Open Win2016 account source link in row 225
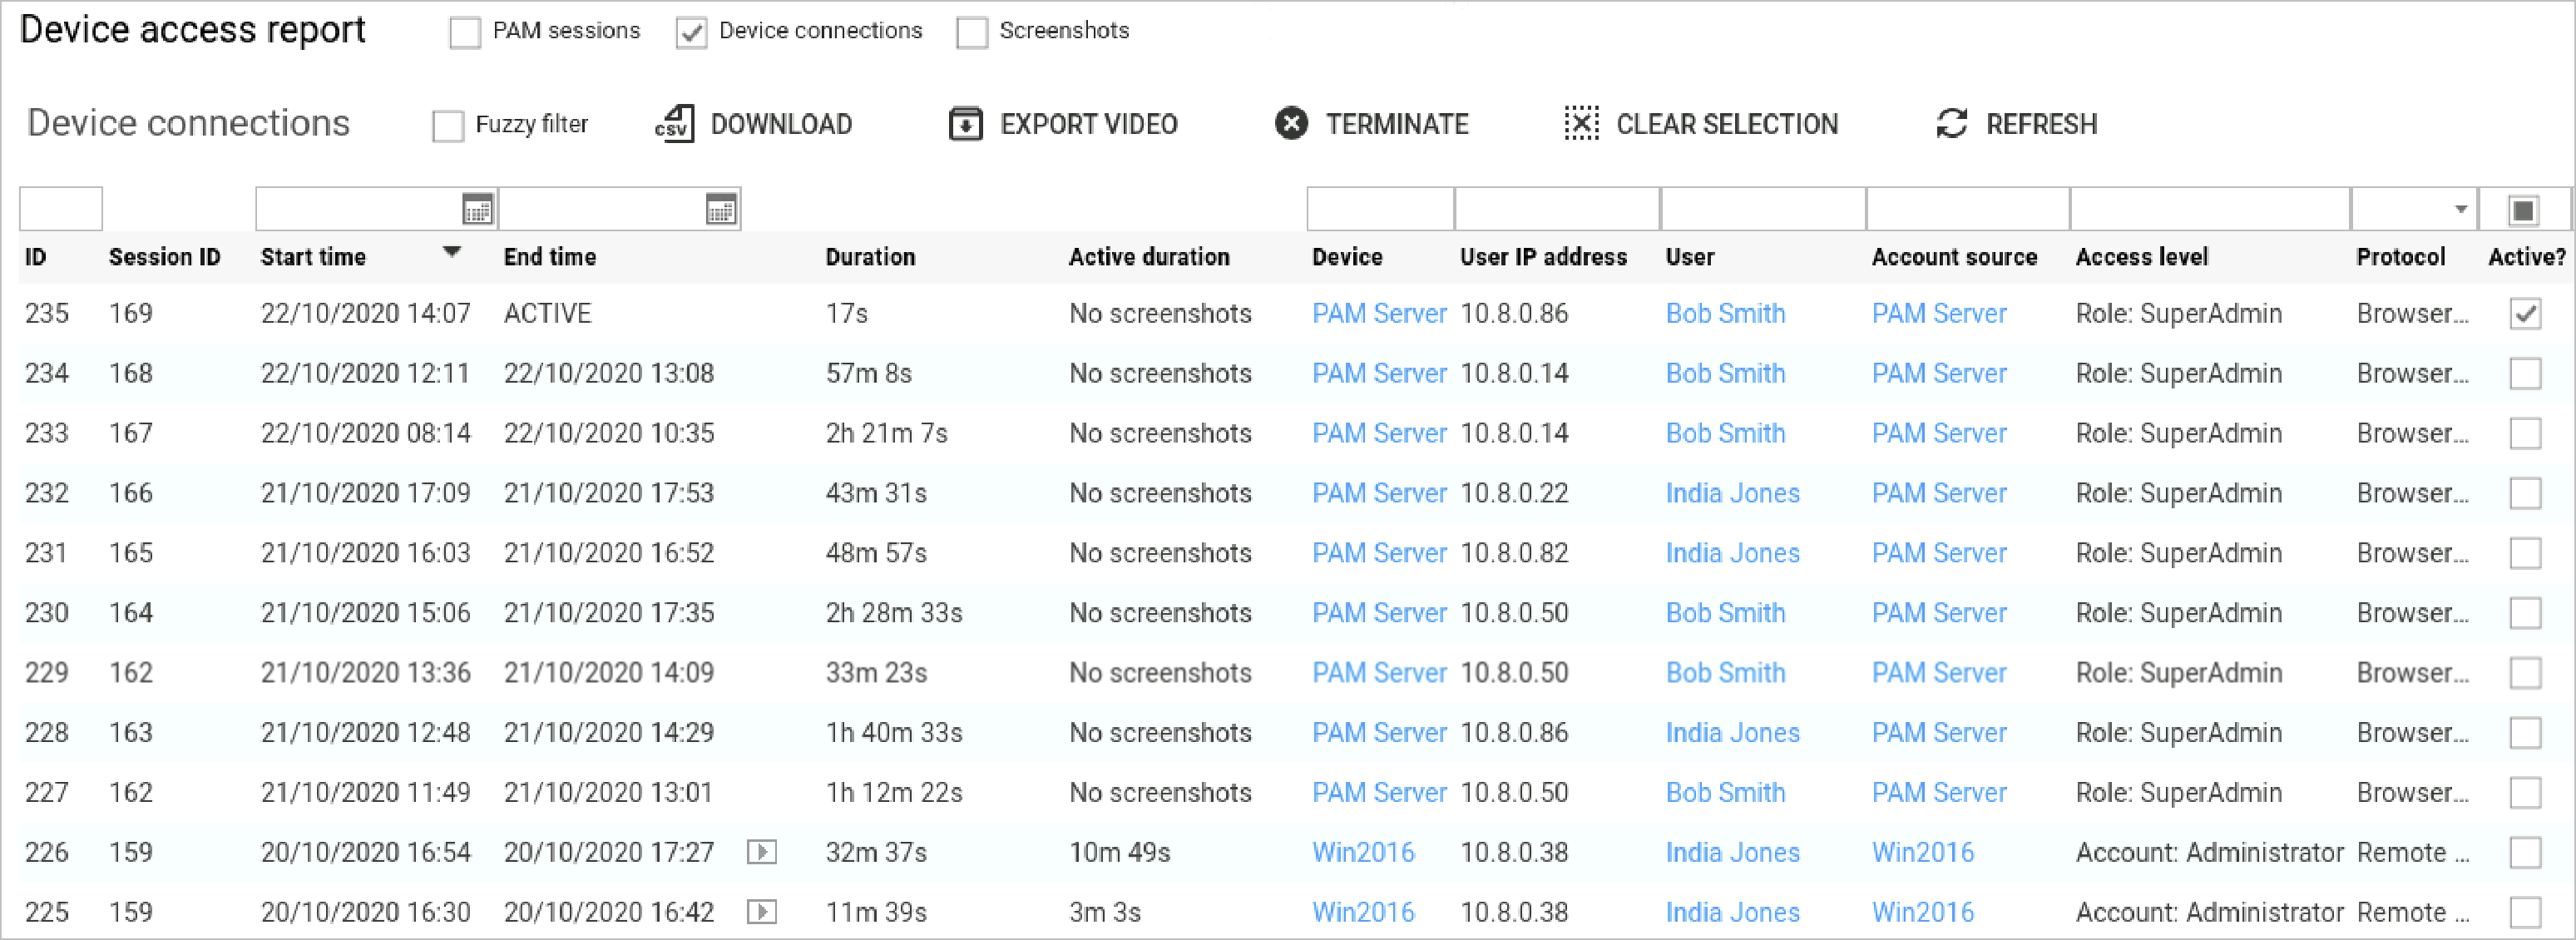The width and height of the screenshot is (2576, 940). pyautogui.click(x=1923, y=912)
